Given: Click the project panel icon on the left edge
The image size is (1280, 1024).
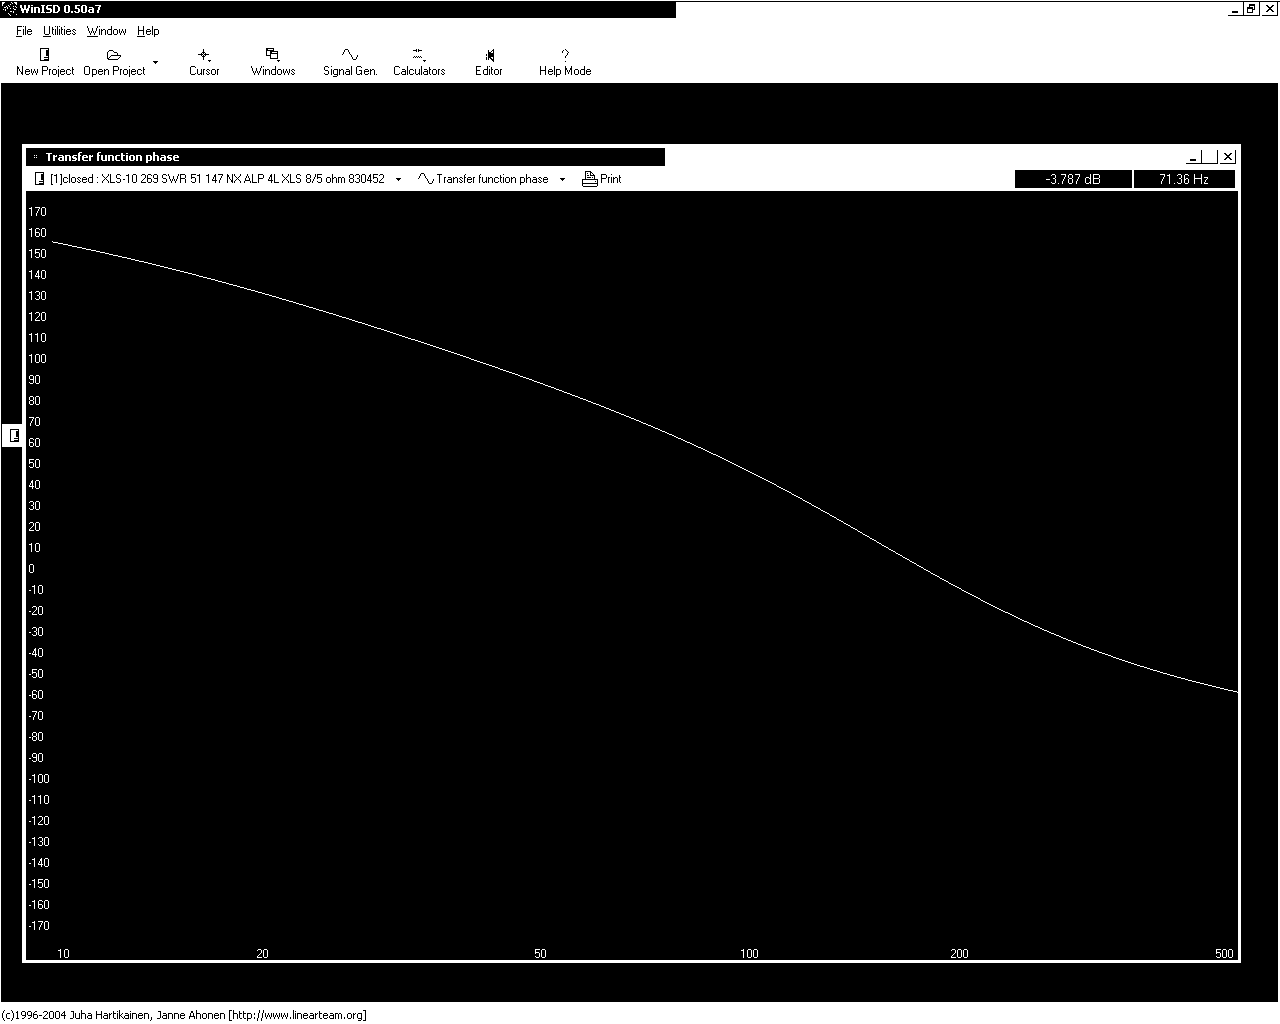Looking at the screenshot, I should (x=13, y=435).
